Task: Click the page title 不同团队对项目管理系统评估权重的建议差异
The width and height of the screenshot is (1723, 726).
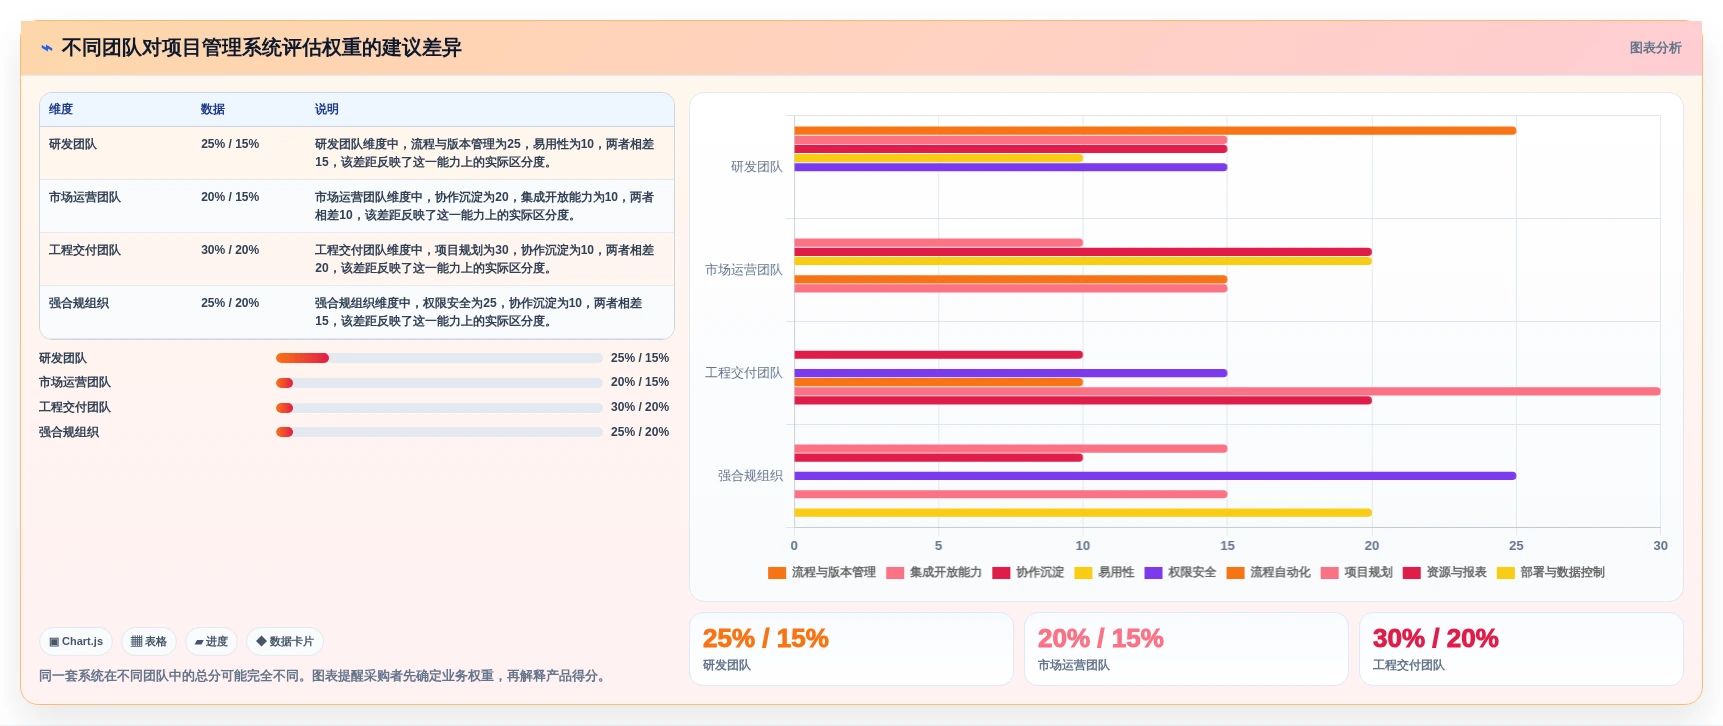Action: (x=261, y=48)
